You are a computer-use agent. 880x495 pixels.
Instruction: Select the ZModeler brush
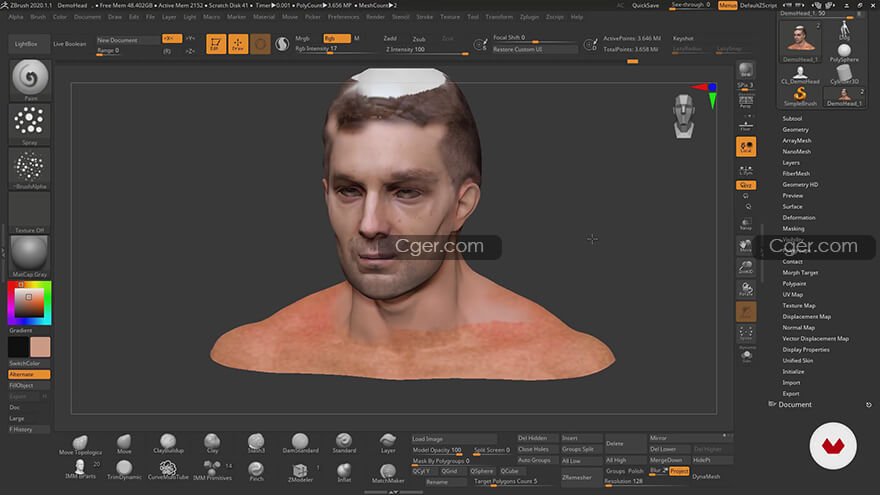(300, 472)
